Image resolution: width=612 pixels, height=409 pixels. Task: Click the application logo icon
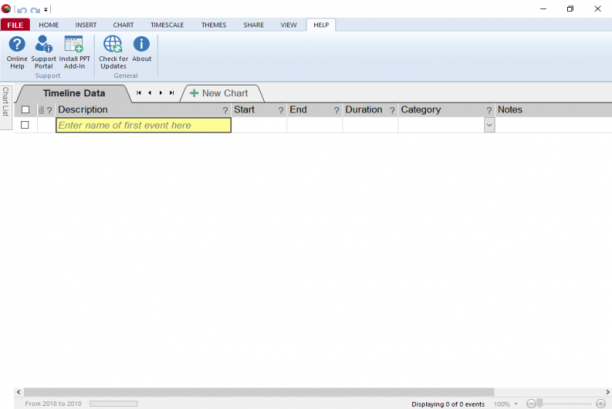point(6,8)
